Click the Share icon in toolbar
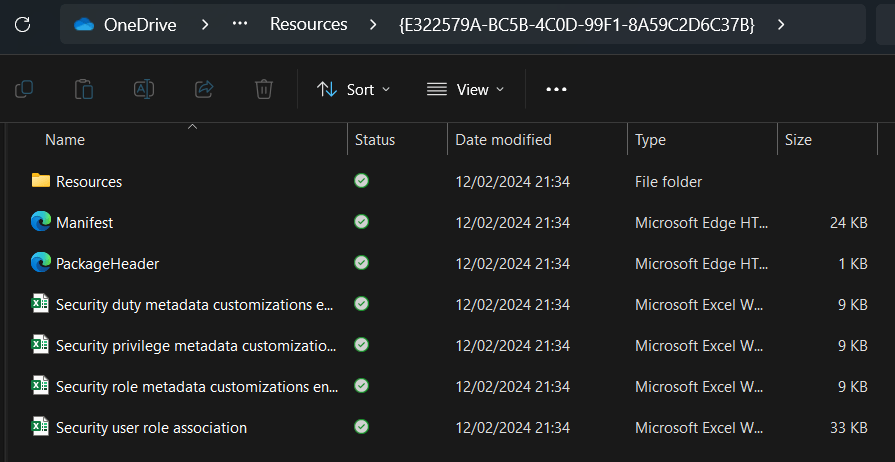 point(204,89)
